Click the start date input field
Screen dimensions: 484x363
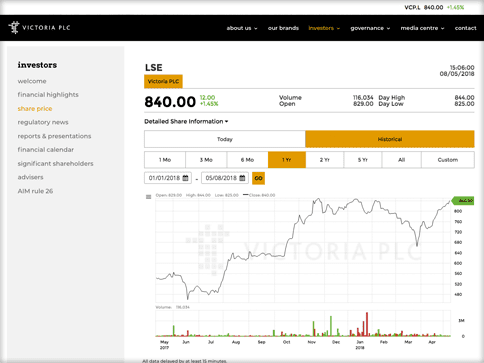(168, 178)
